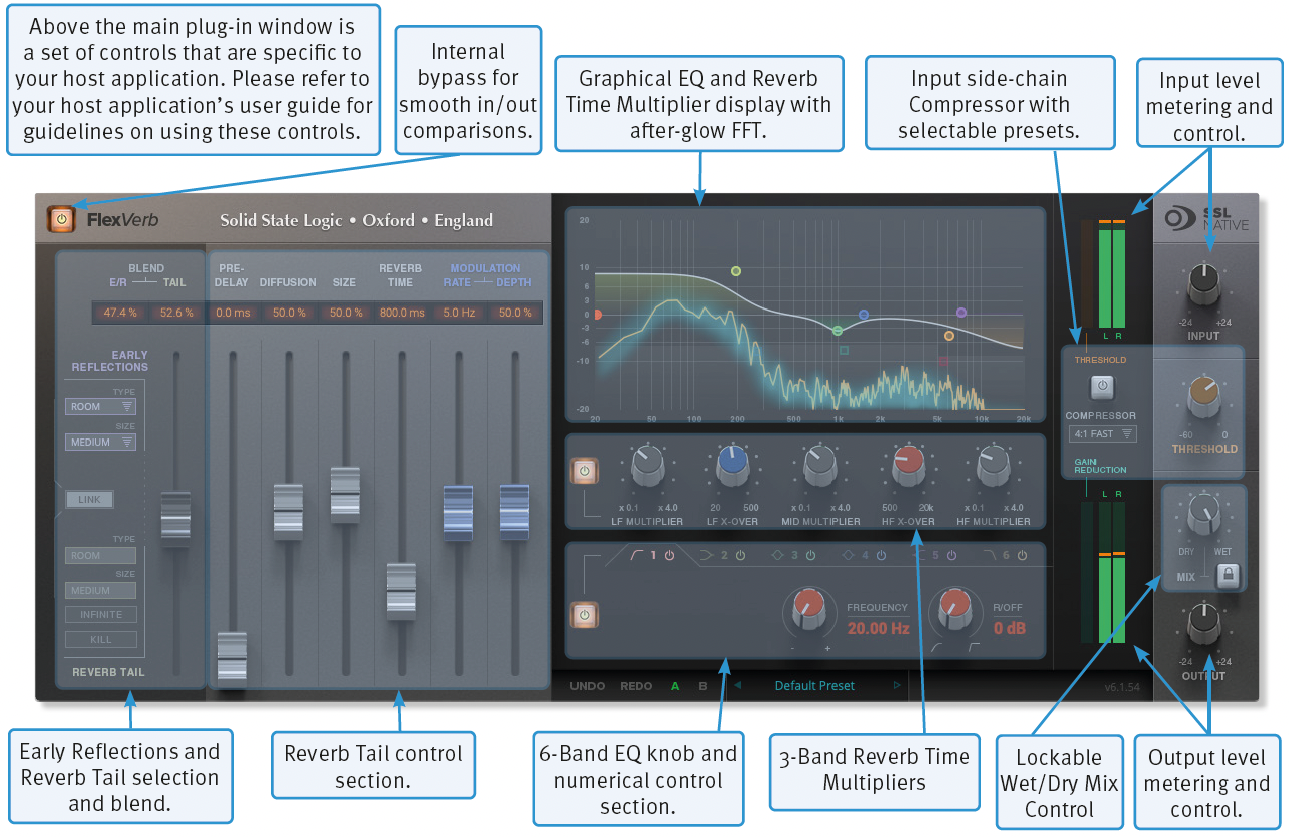
Task: Click the purple EQ node on graph
Action: pos(961,313)
